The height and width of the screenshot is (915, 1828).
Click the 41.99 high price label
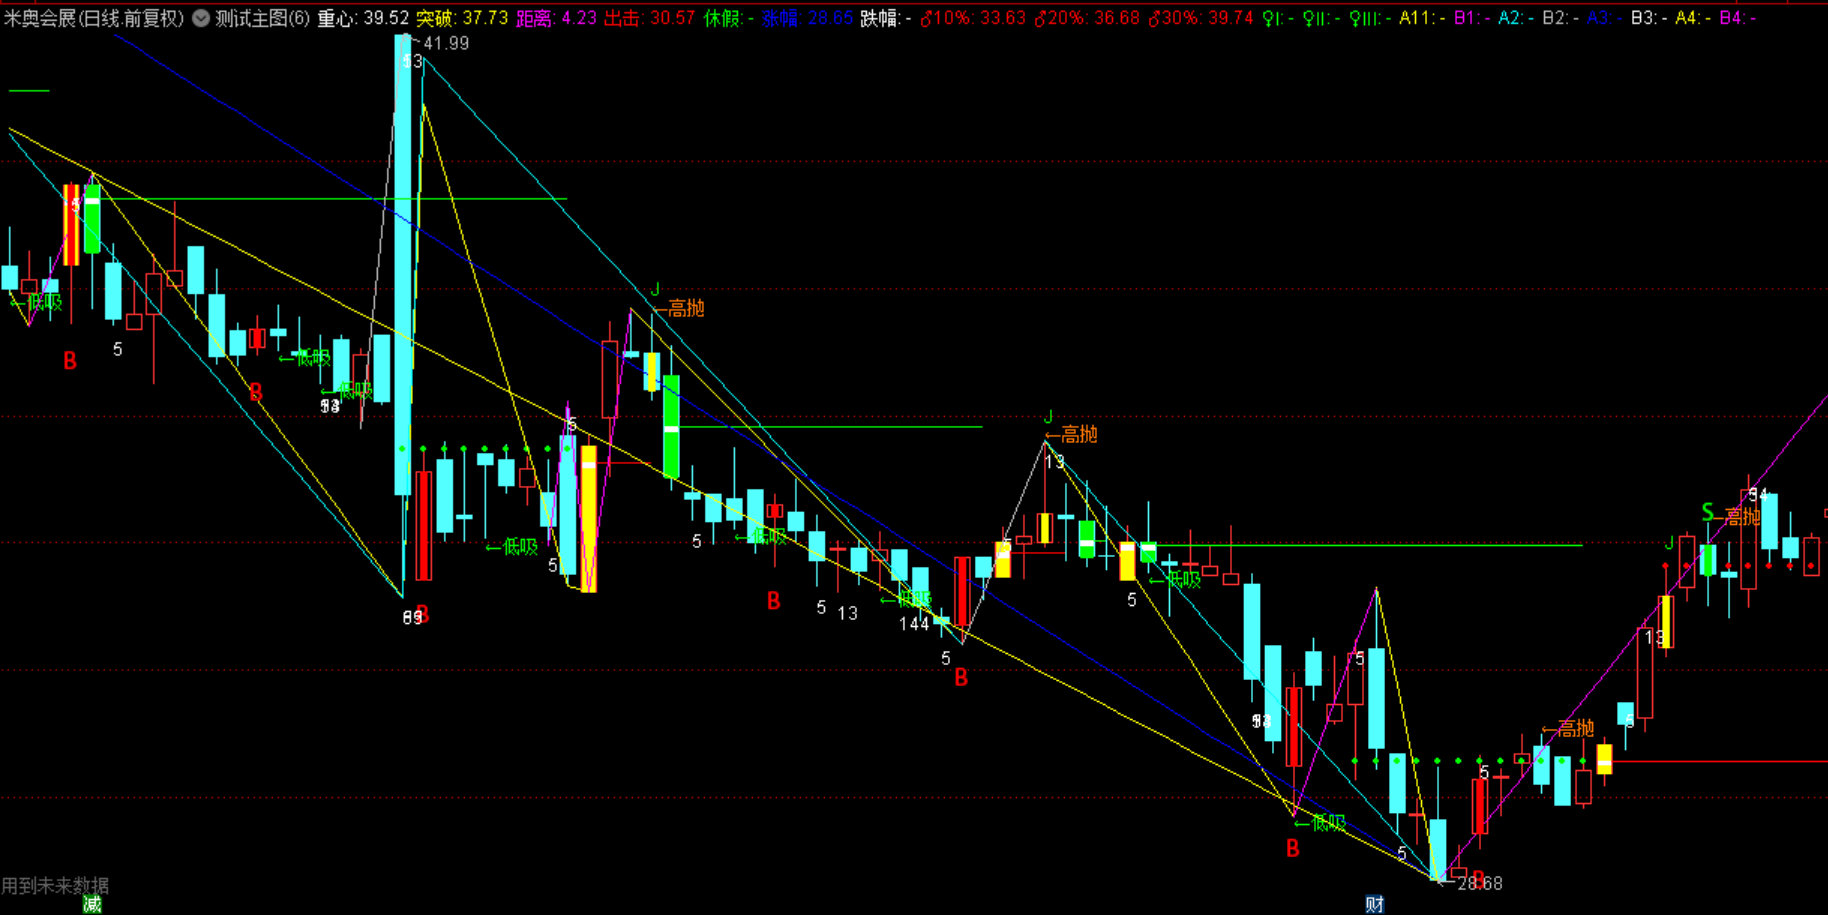coord(445,43)
